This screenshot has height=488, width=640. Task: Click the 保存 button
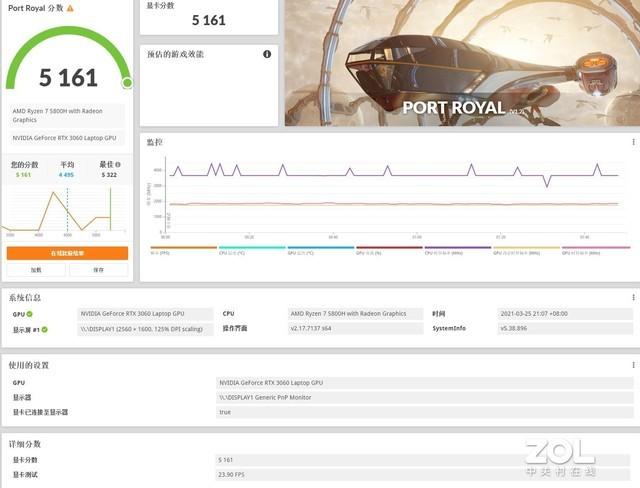[98, 270]
